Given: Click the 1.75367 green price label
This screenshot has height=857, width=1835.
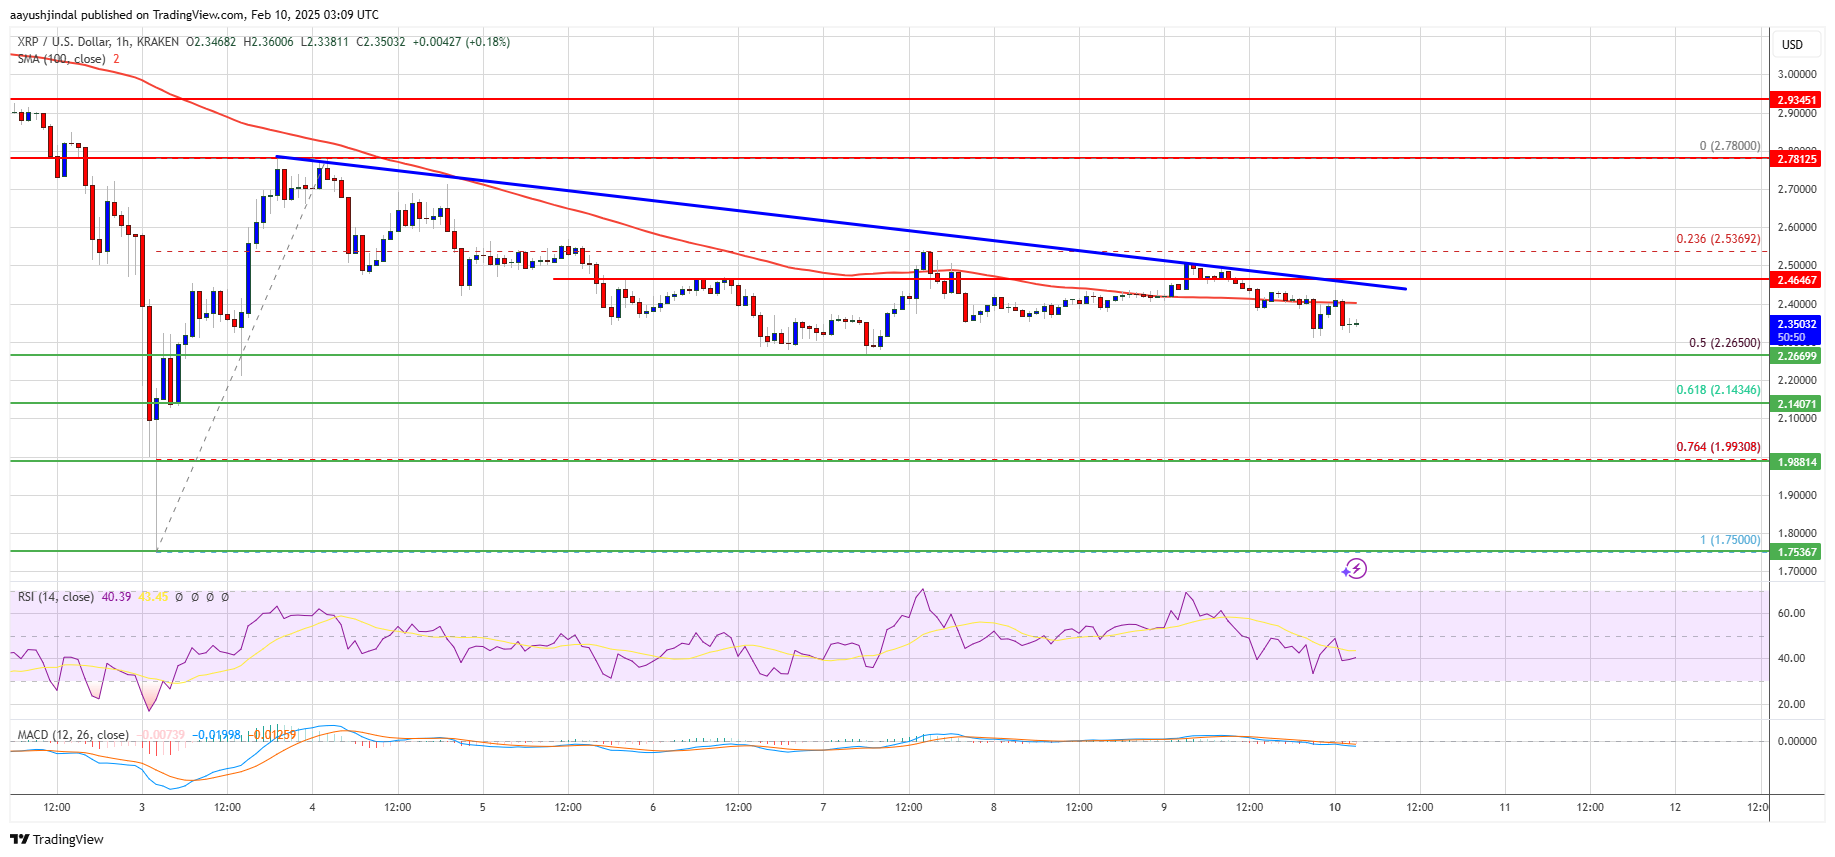Looking at the screenshot, I should (x=1796, y=552).
